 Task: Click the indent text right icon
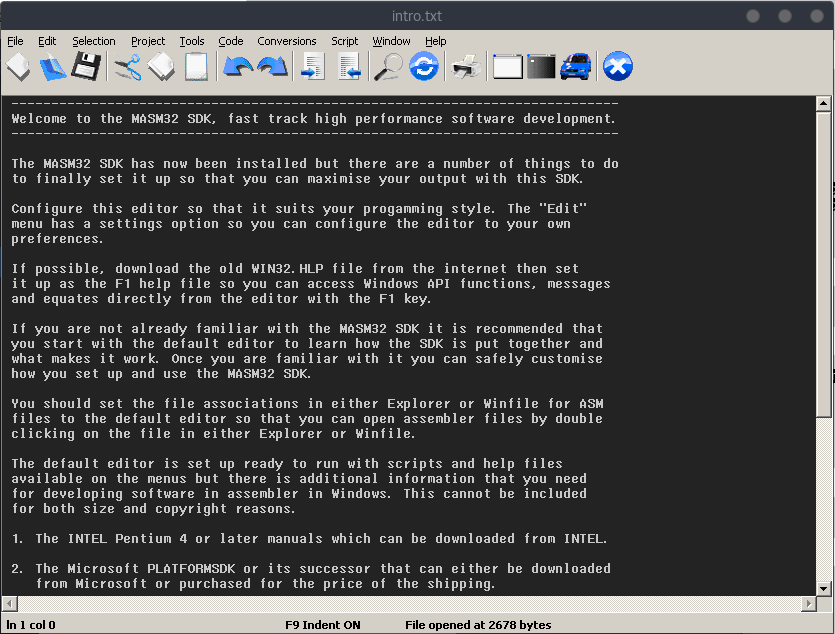pos(313,67)
